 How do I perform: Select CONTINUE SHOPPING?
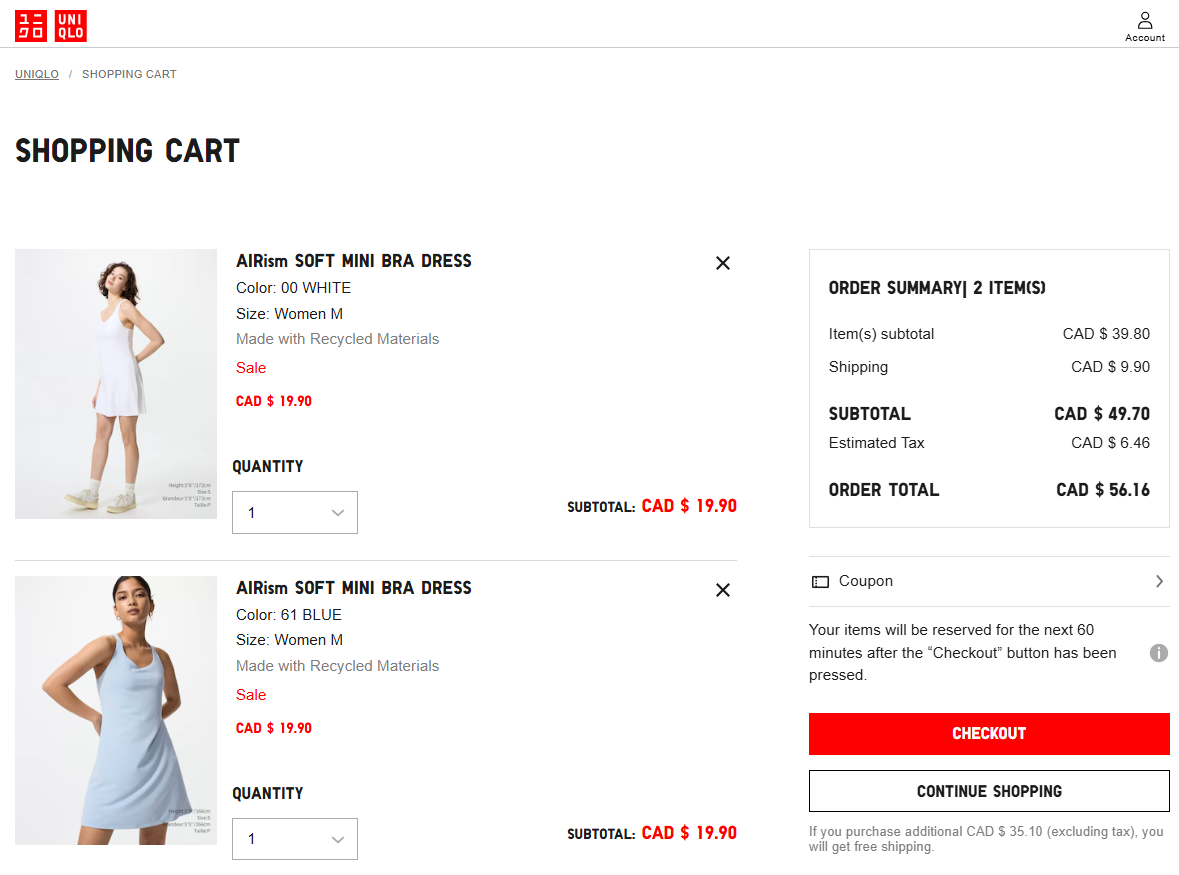tap(988, 790)
